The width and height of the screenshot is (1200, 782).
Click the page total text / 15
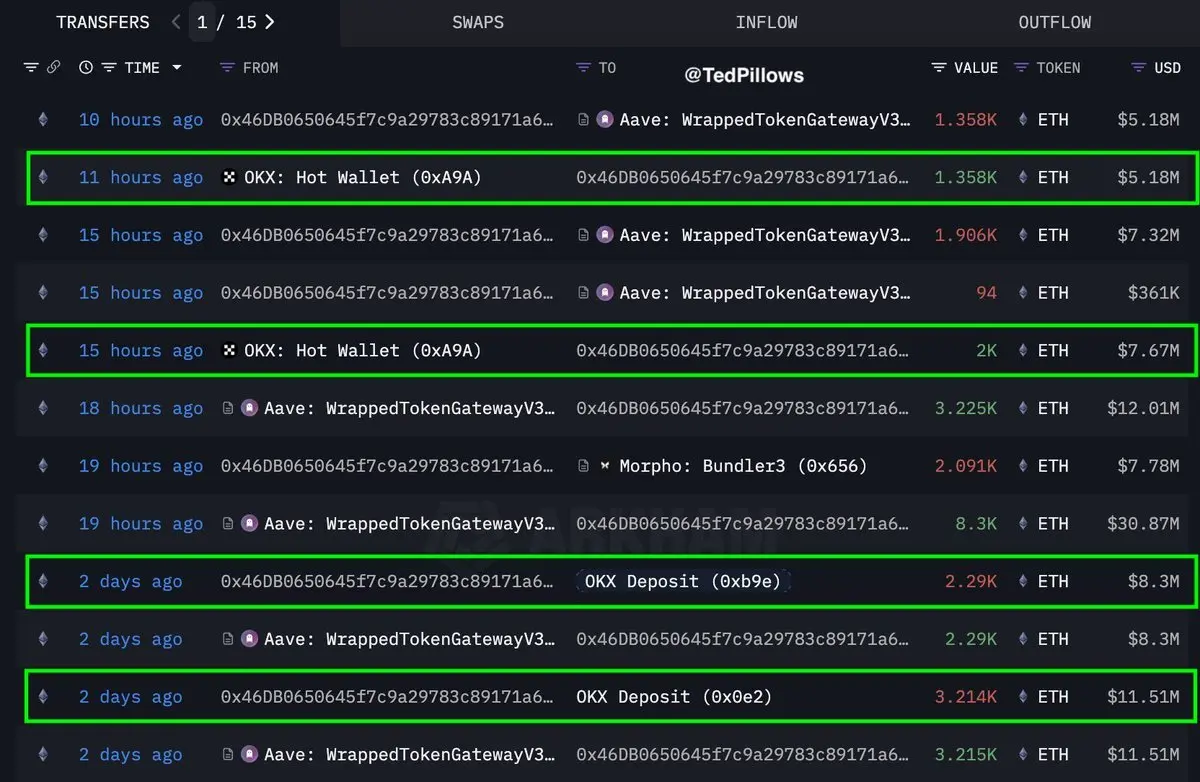[239, 22]
